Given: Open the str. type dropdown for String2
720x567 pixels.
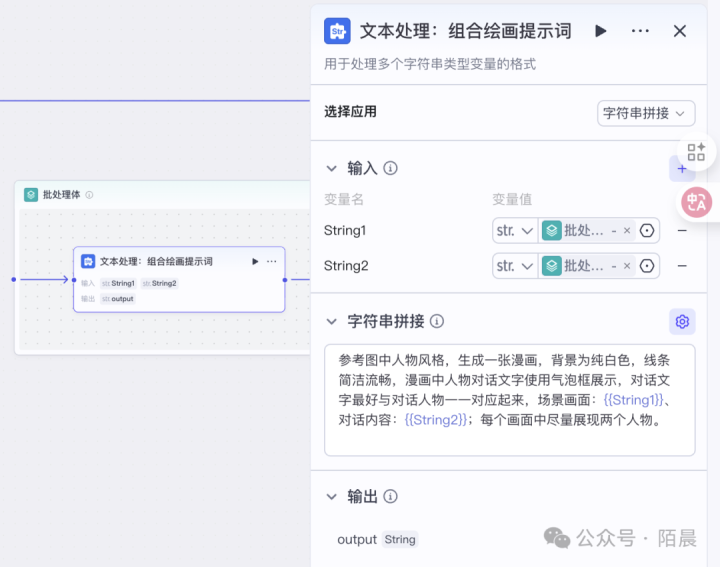Looking at the screenshot, I should coord(515,266).
